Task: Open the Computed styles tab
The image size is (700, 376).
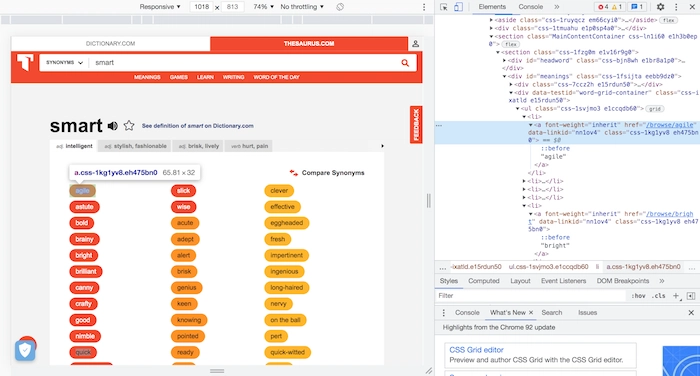Action: tap(483, 281)
